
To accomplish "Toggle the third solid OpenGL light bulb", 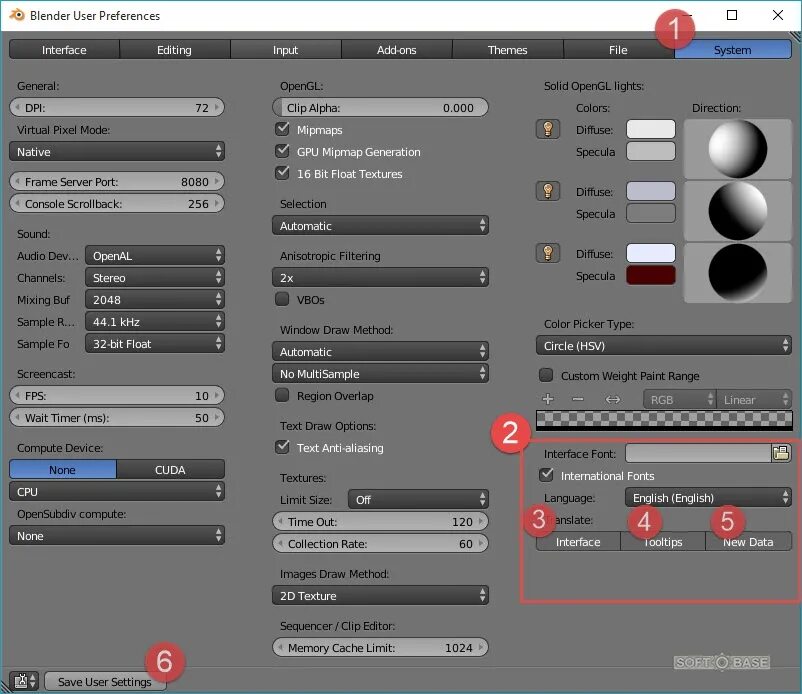I will (x=548, y=253).
